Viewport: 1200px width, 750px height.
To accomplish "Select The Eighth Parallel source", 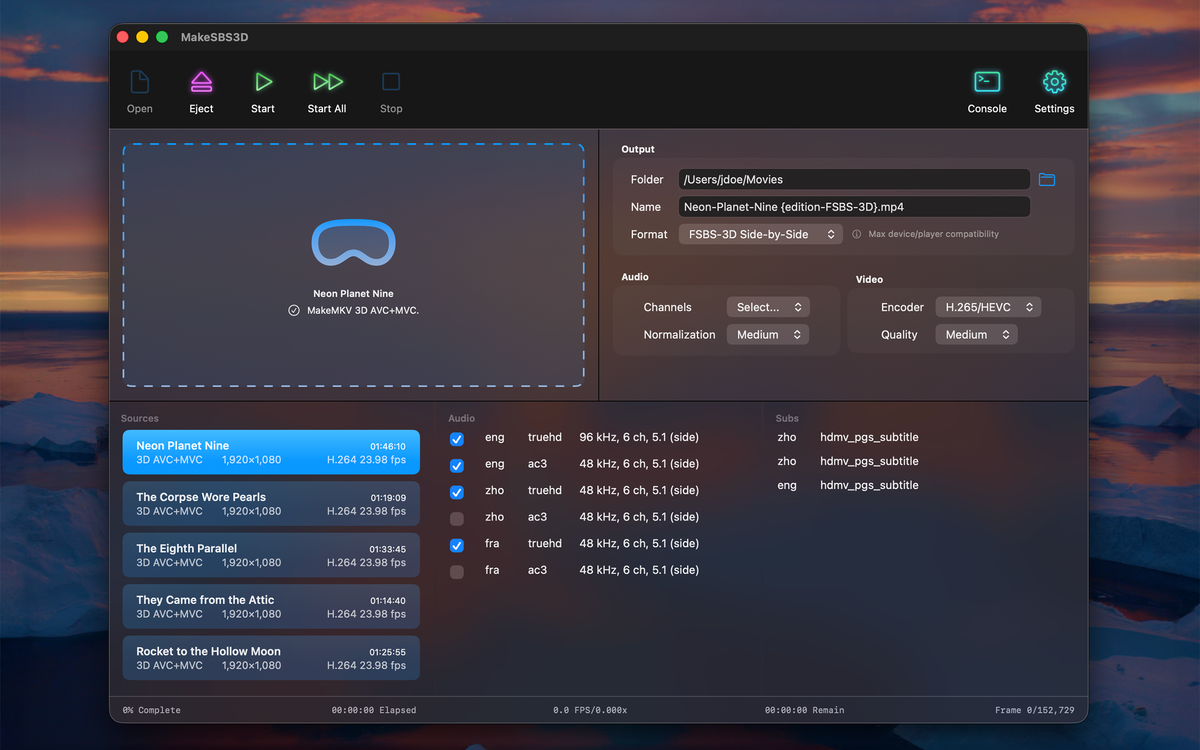I will (x=270, y=556).
